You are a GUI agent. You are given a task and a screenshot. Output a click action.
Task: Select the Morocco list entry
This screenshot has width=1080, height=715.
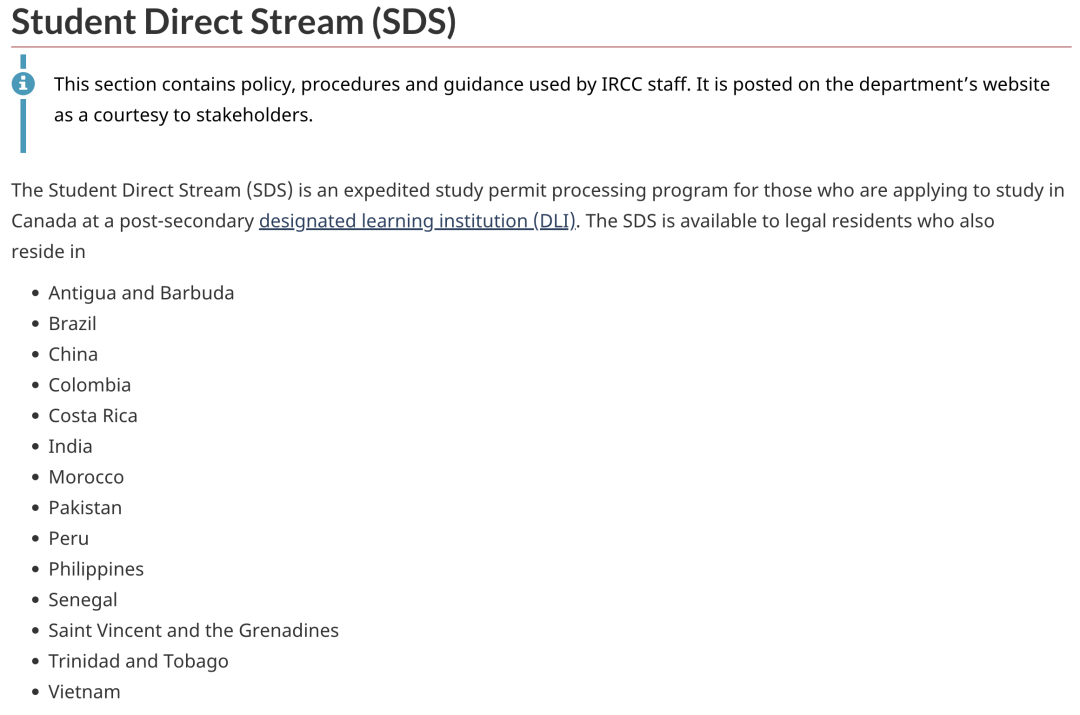point(86,477)
